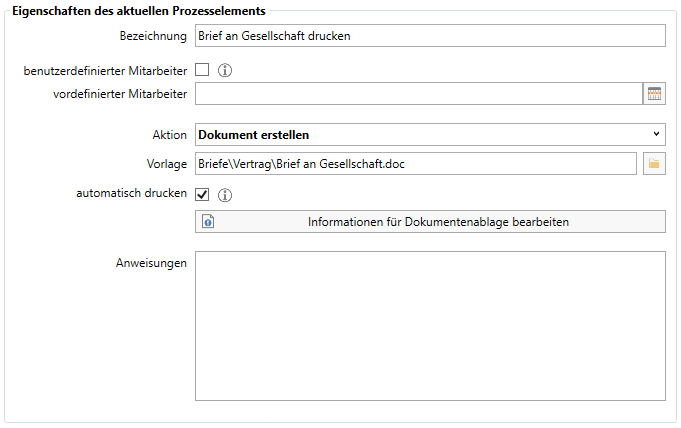Open the employee picker icon for vordefinierter Mitarbeiter

[x=654, y=93]
